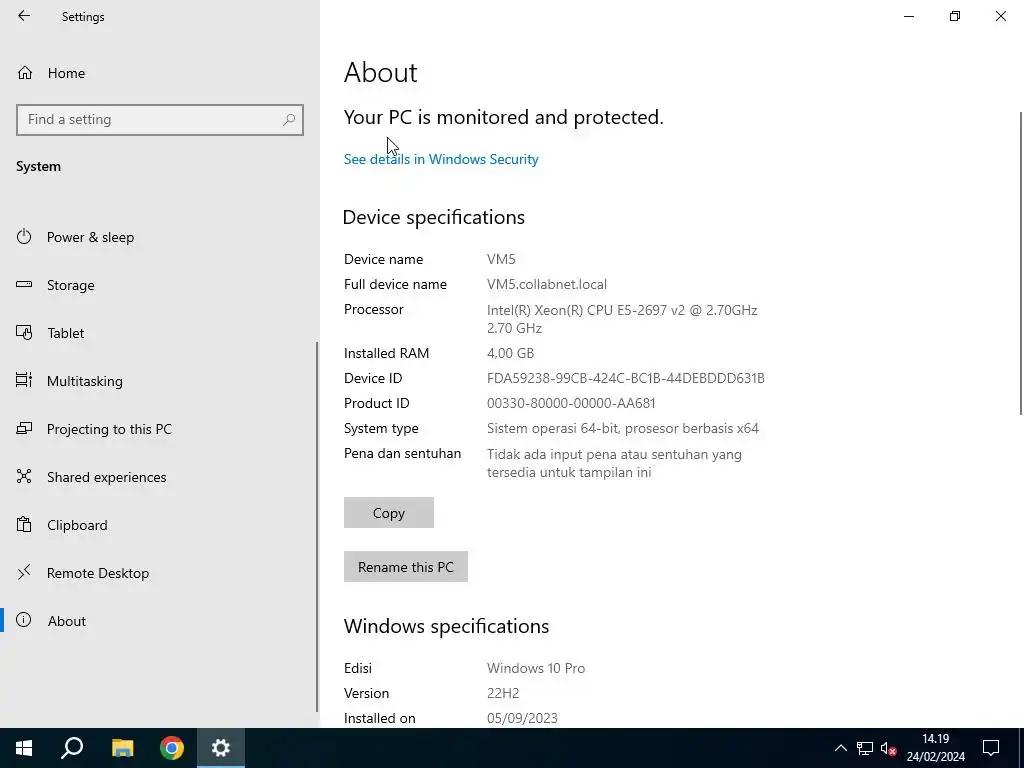Click the Power & sleep power icon

24,236
